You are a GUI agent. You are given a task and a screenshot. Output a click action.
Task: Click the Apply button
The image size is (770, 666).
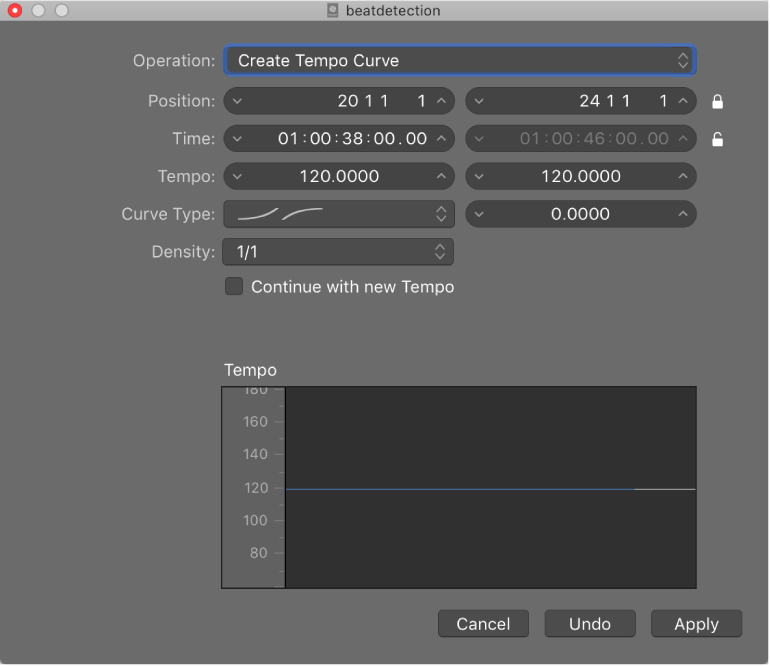click(696, 624)
